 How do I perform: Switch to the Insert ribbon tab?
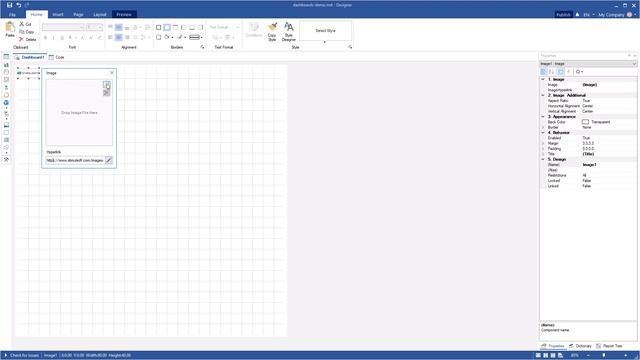coord(58,14)
